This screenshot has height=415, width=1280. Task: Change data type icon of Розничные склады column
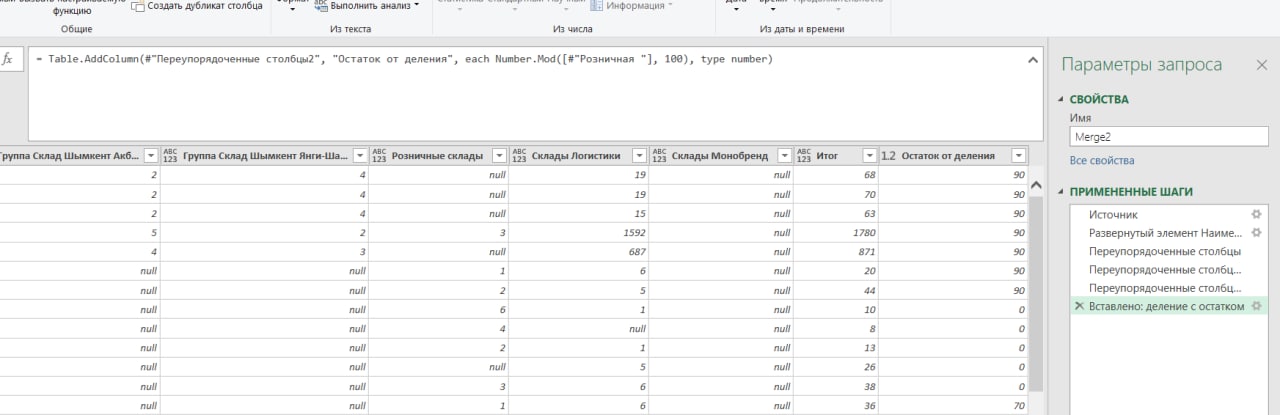(x=379, y=156)
